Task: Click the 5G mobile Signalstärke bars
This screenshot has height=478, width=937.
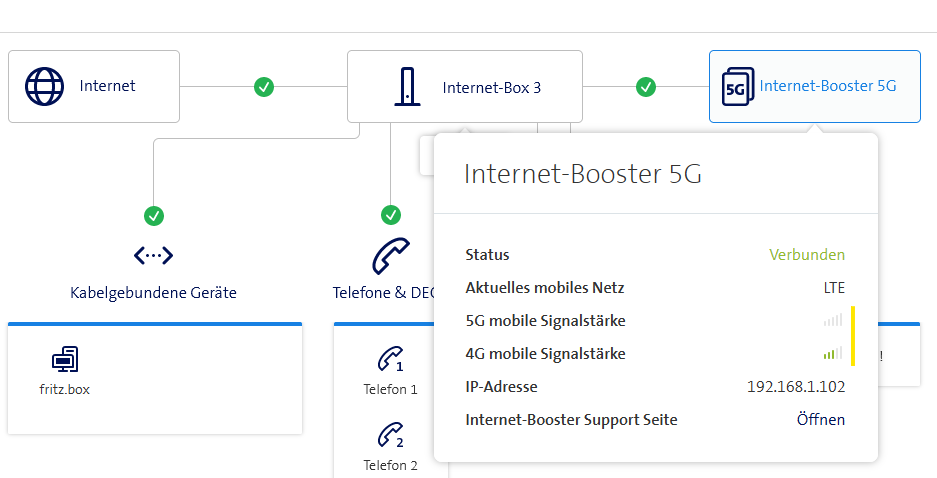Action: [833, 321]
